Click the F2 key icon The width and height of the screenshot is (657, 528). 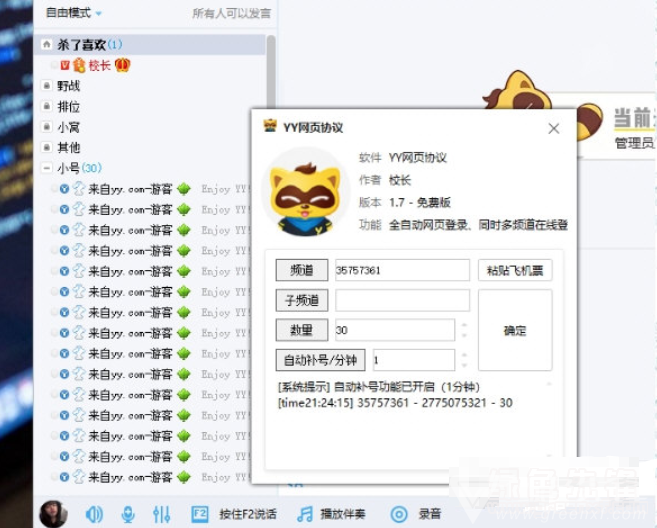(200, 514)
